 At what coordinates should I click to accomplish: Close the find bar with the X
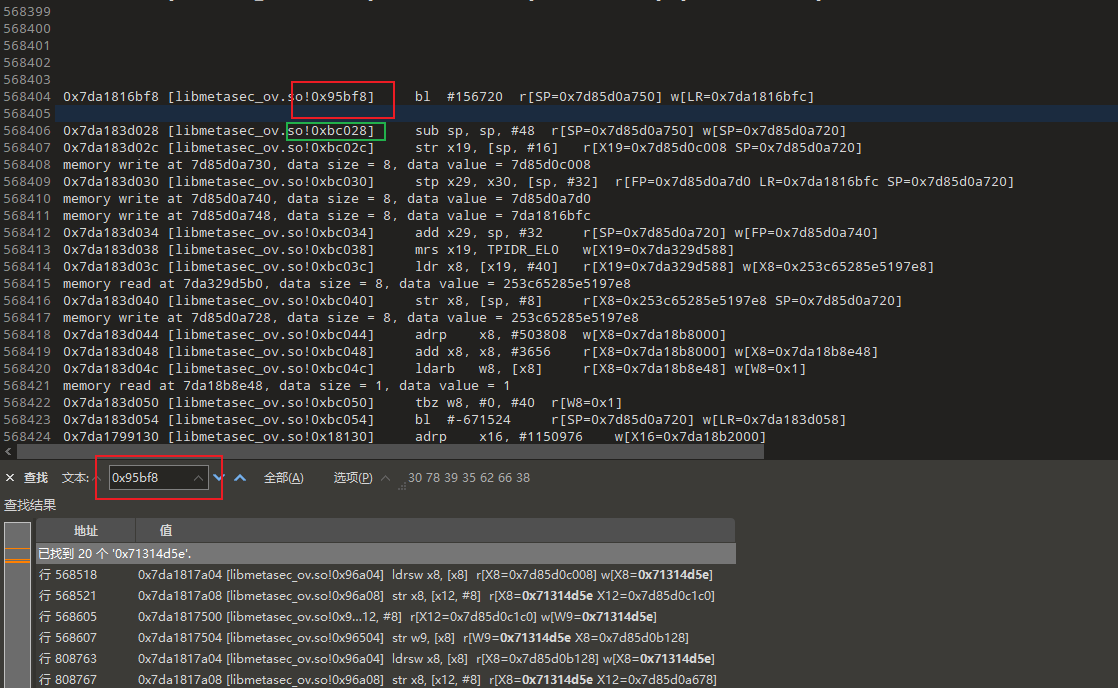(x=10, y=478)
